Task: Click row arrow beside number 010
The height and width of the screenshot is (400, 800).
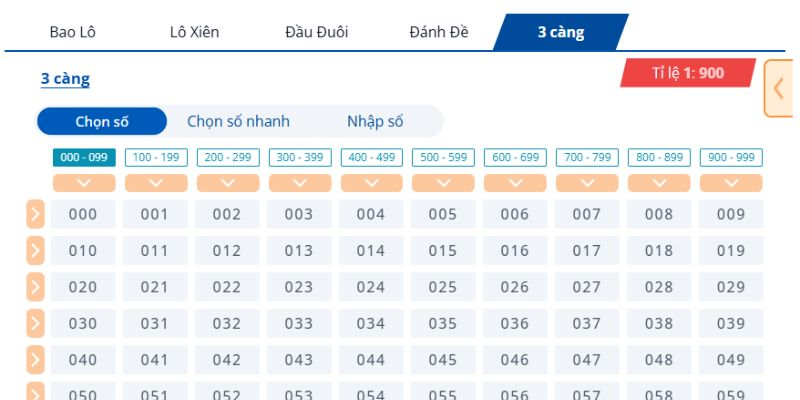Action: [35, 251]
